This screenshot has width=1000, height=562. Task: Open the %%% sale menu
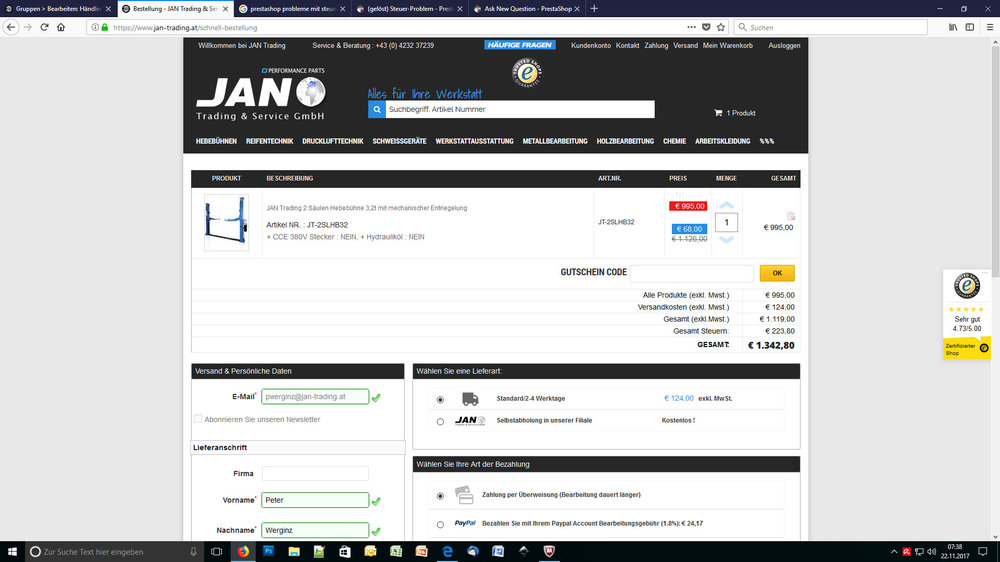(767, 141)
